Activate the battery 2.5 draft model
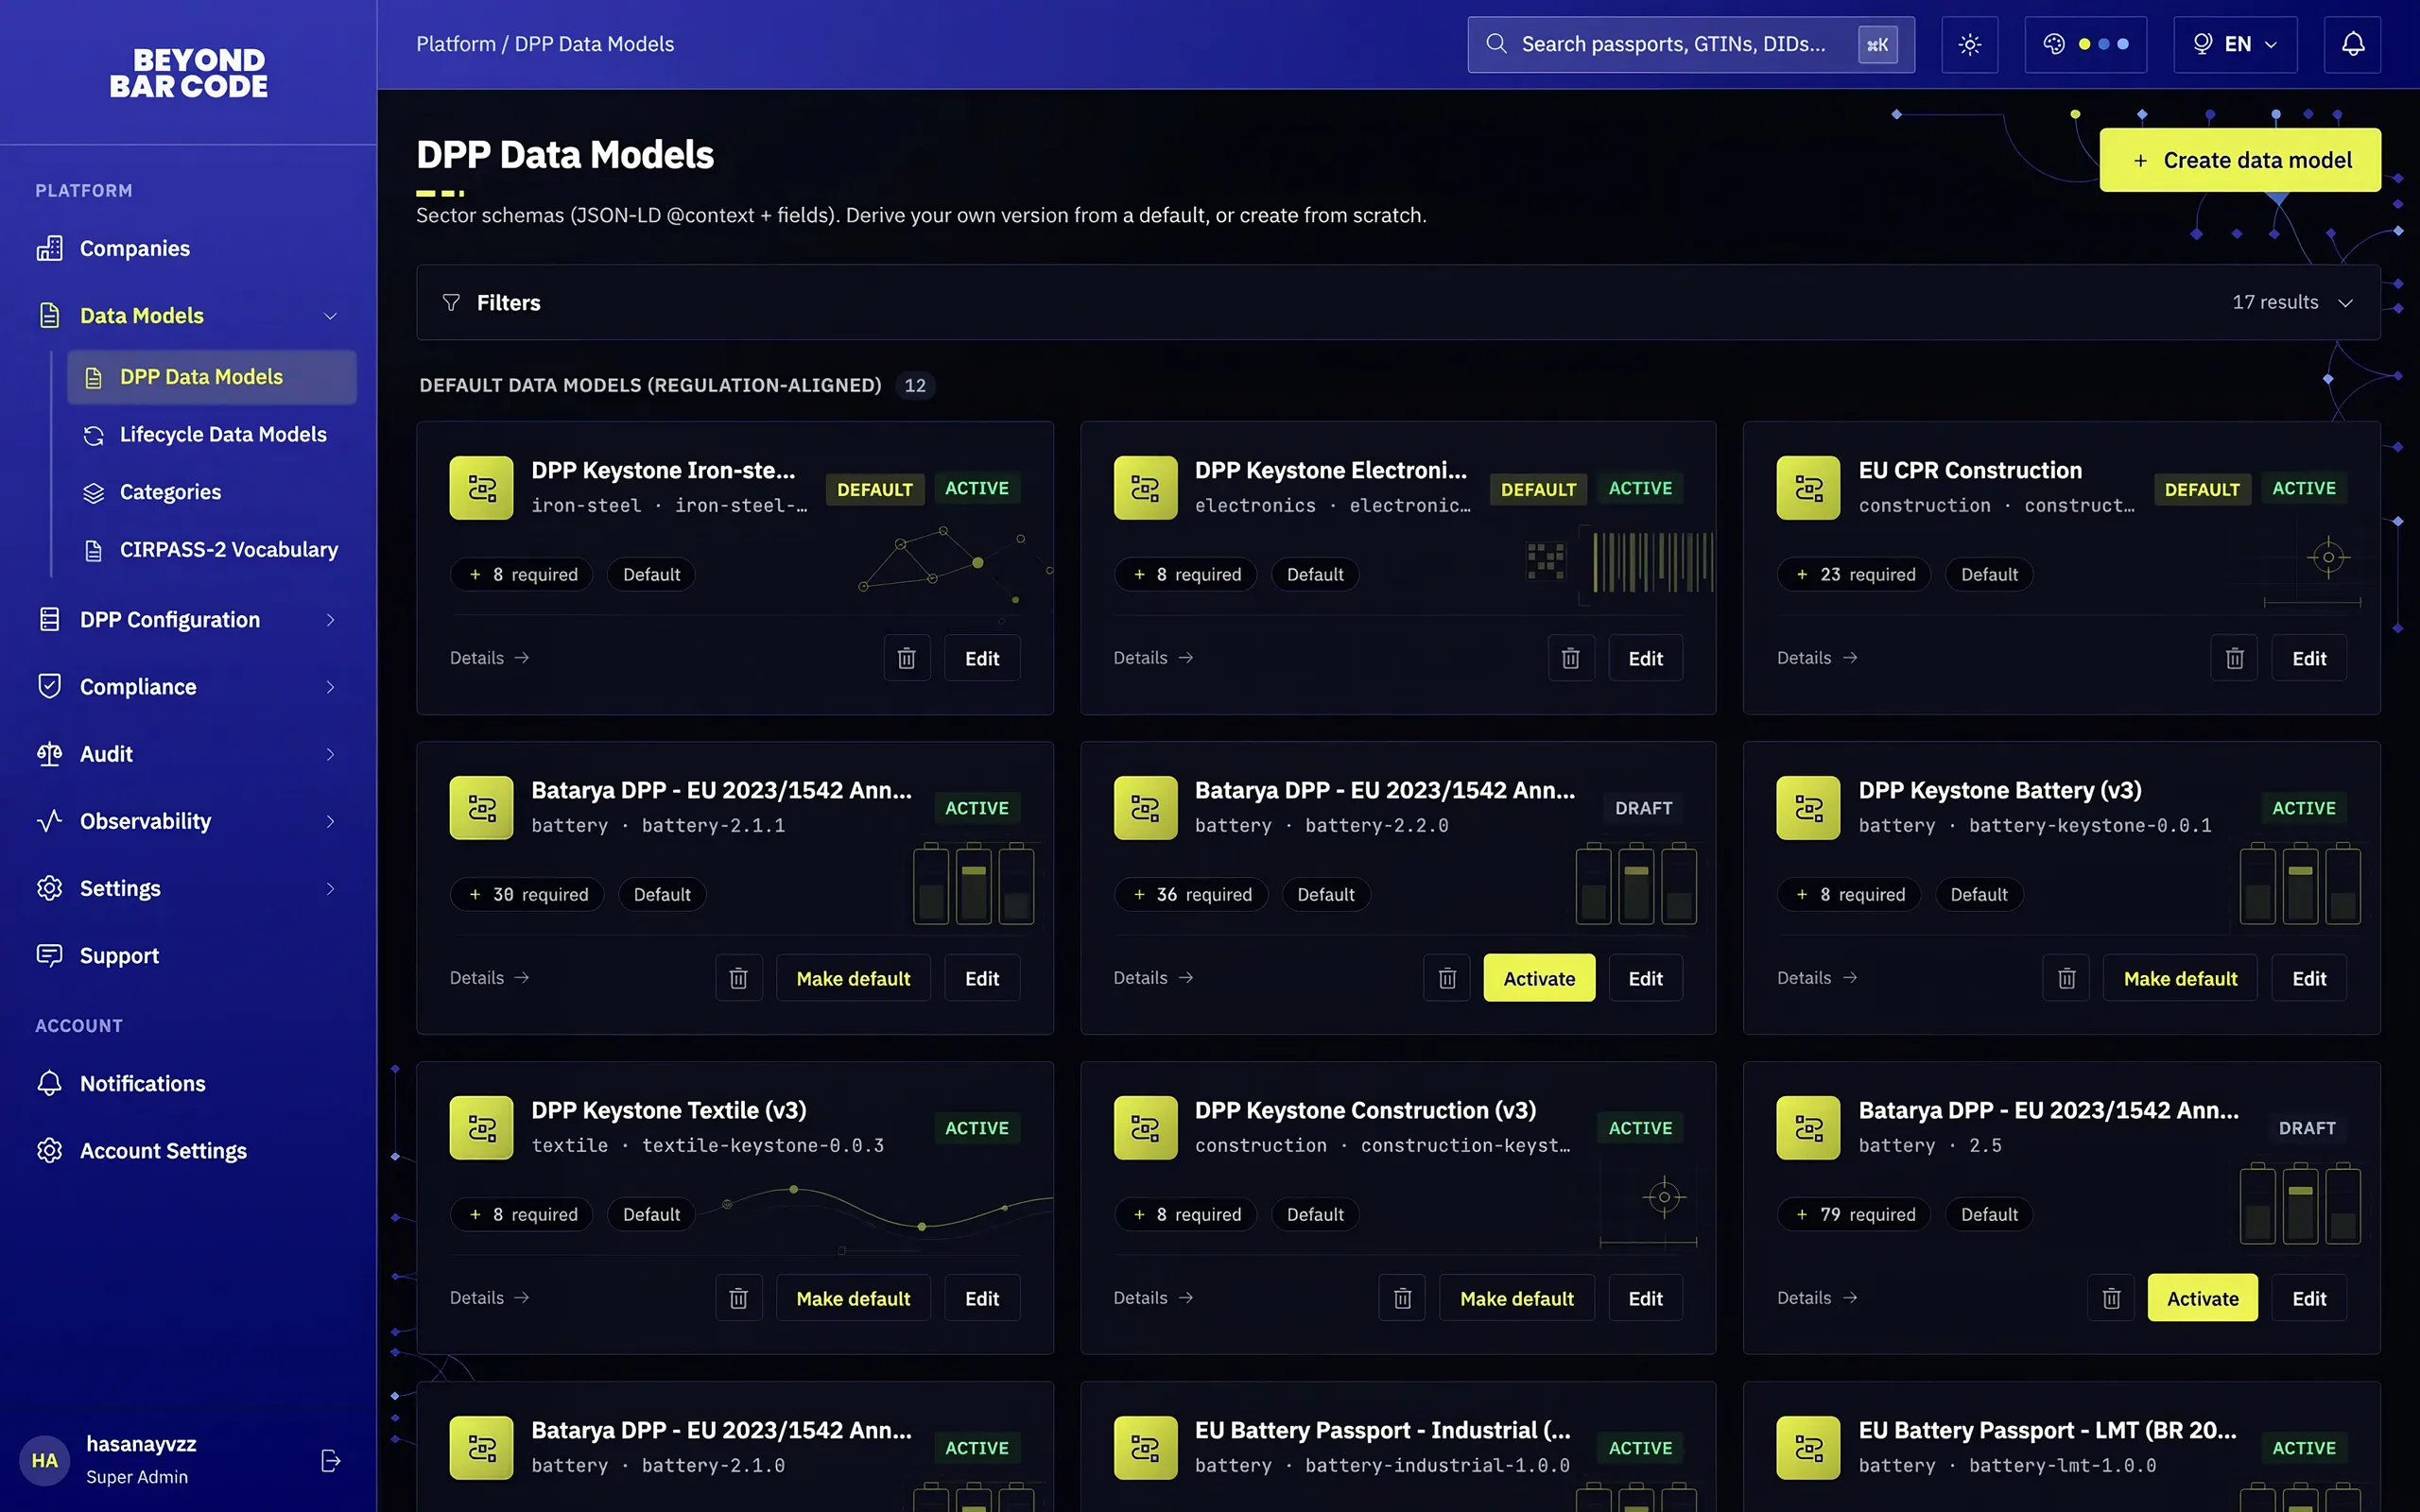The image size is (2420, 1512). (2202, 1298)
